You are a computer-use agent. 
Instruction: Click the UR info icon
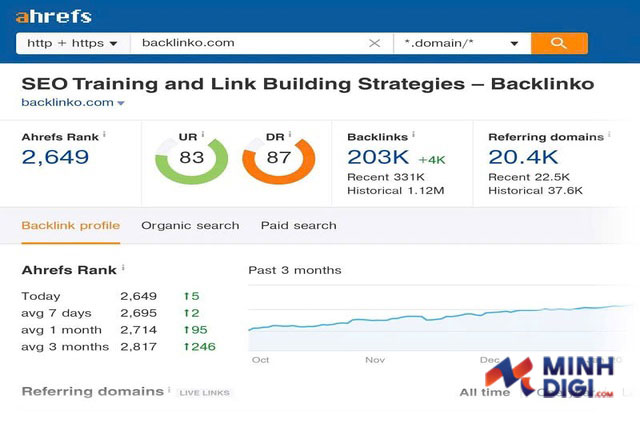203,134
